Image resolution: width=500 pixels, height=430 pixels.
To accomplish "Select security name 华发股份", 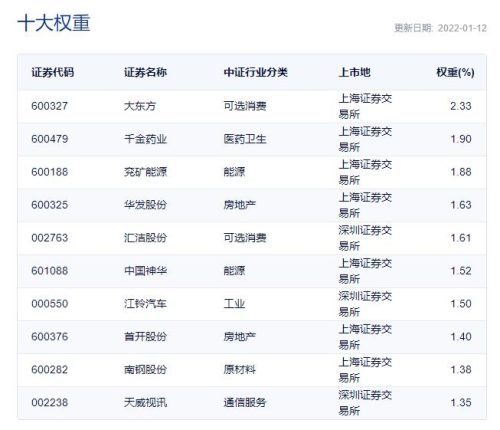I will 145,205.
